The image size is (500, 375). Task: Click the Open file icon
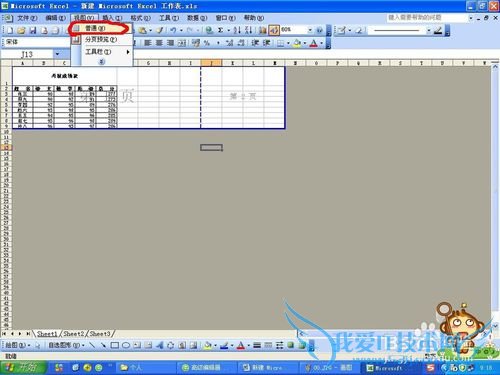pyautogui.click(x=21, y=31)
